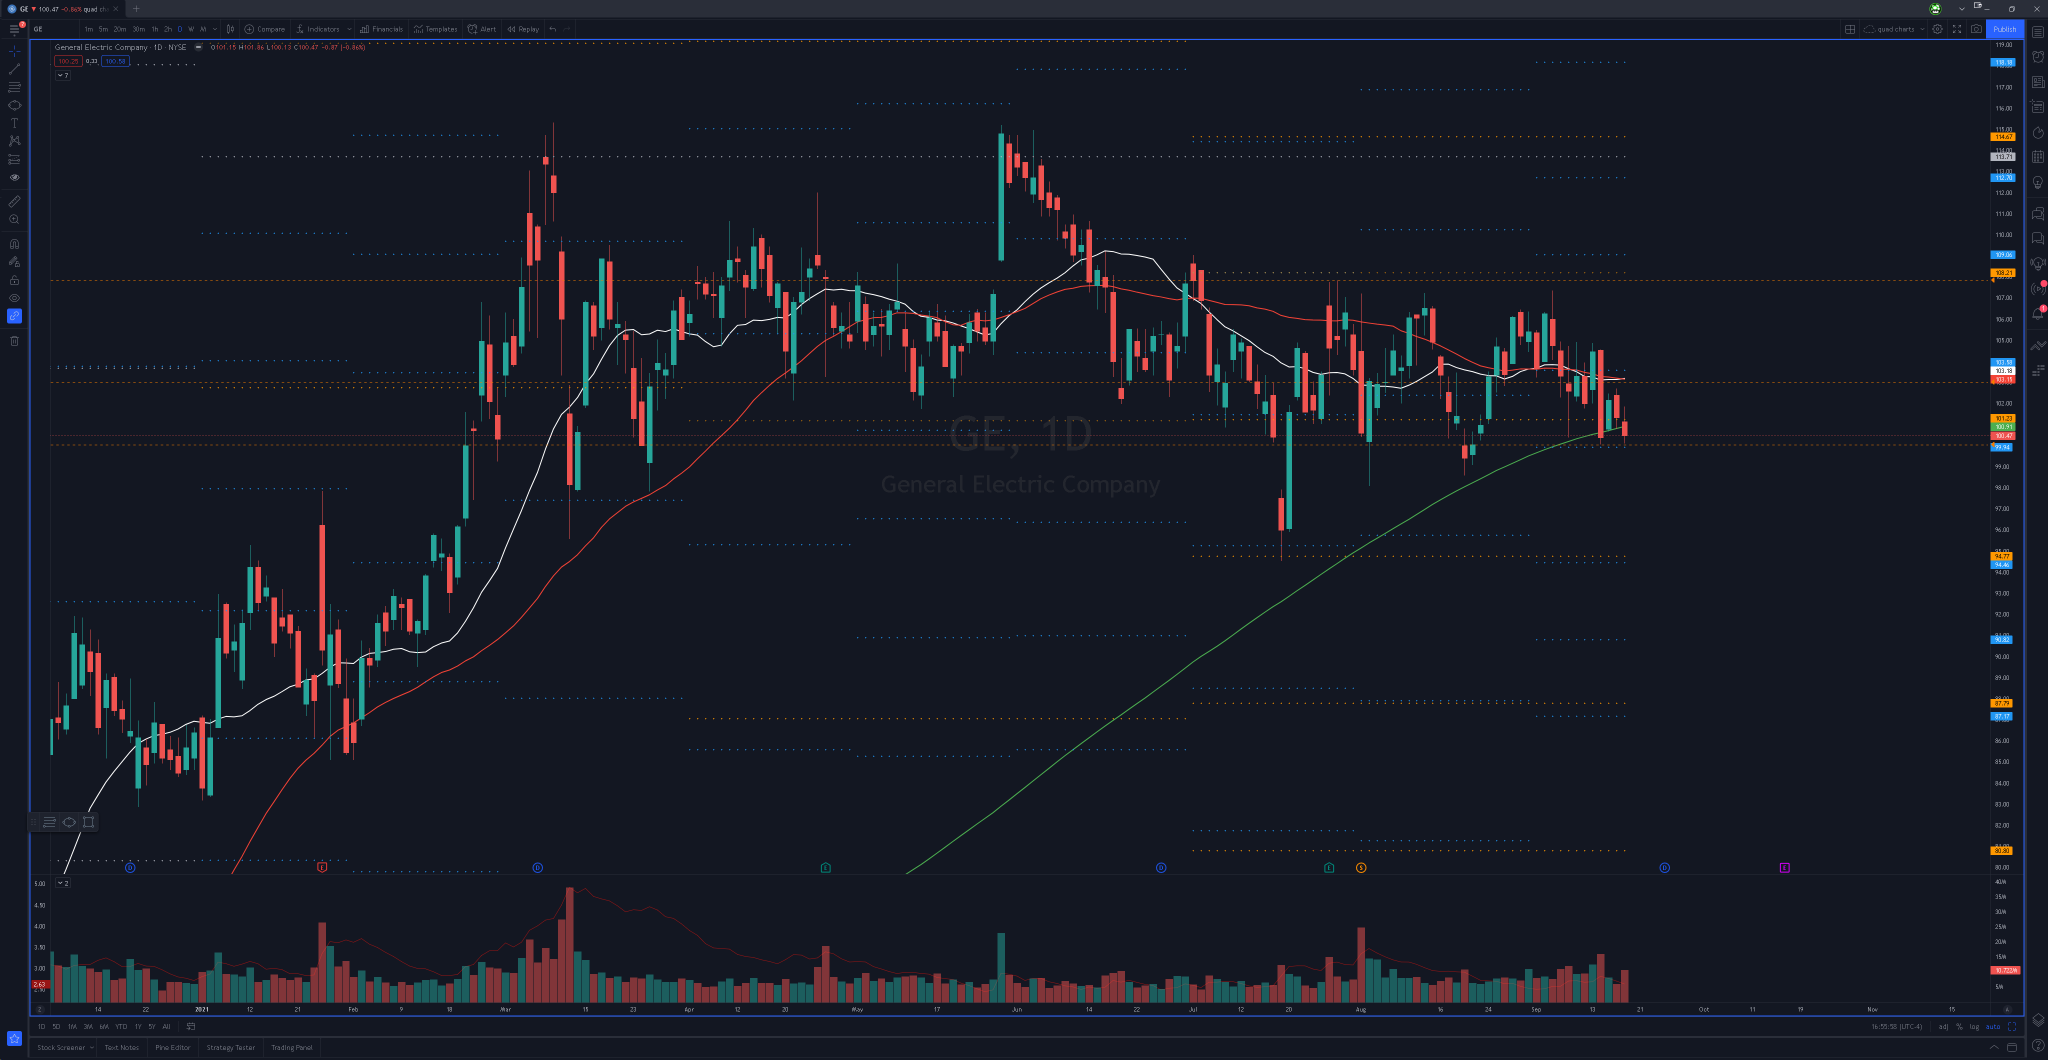Switch the chart to 5m interval

[103, 29]
